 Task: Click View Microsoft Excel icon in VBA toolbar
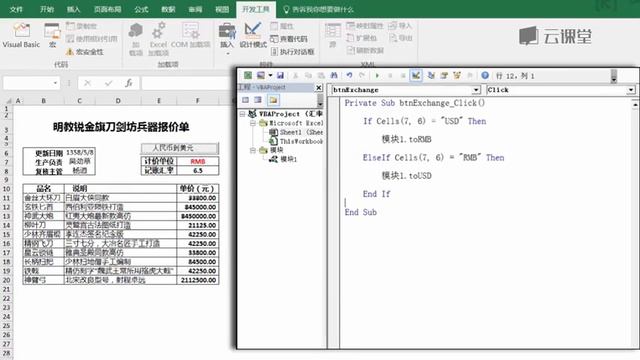248,76
